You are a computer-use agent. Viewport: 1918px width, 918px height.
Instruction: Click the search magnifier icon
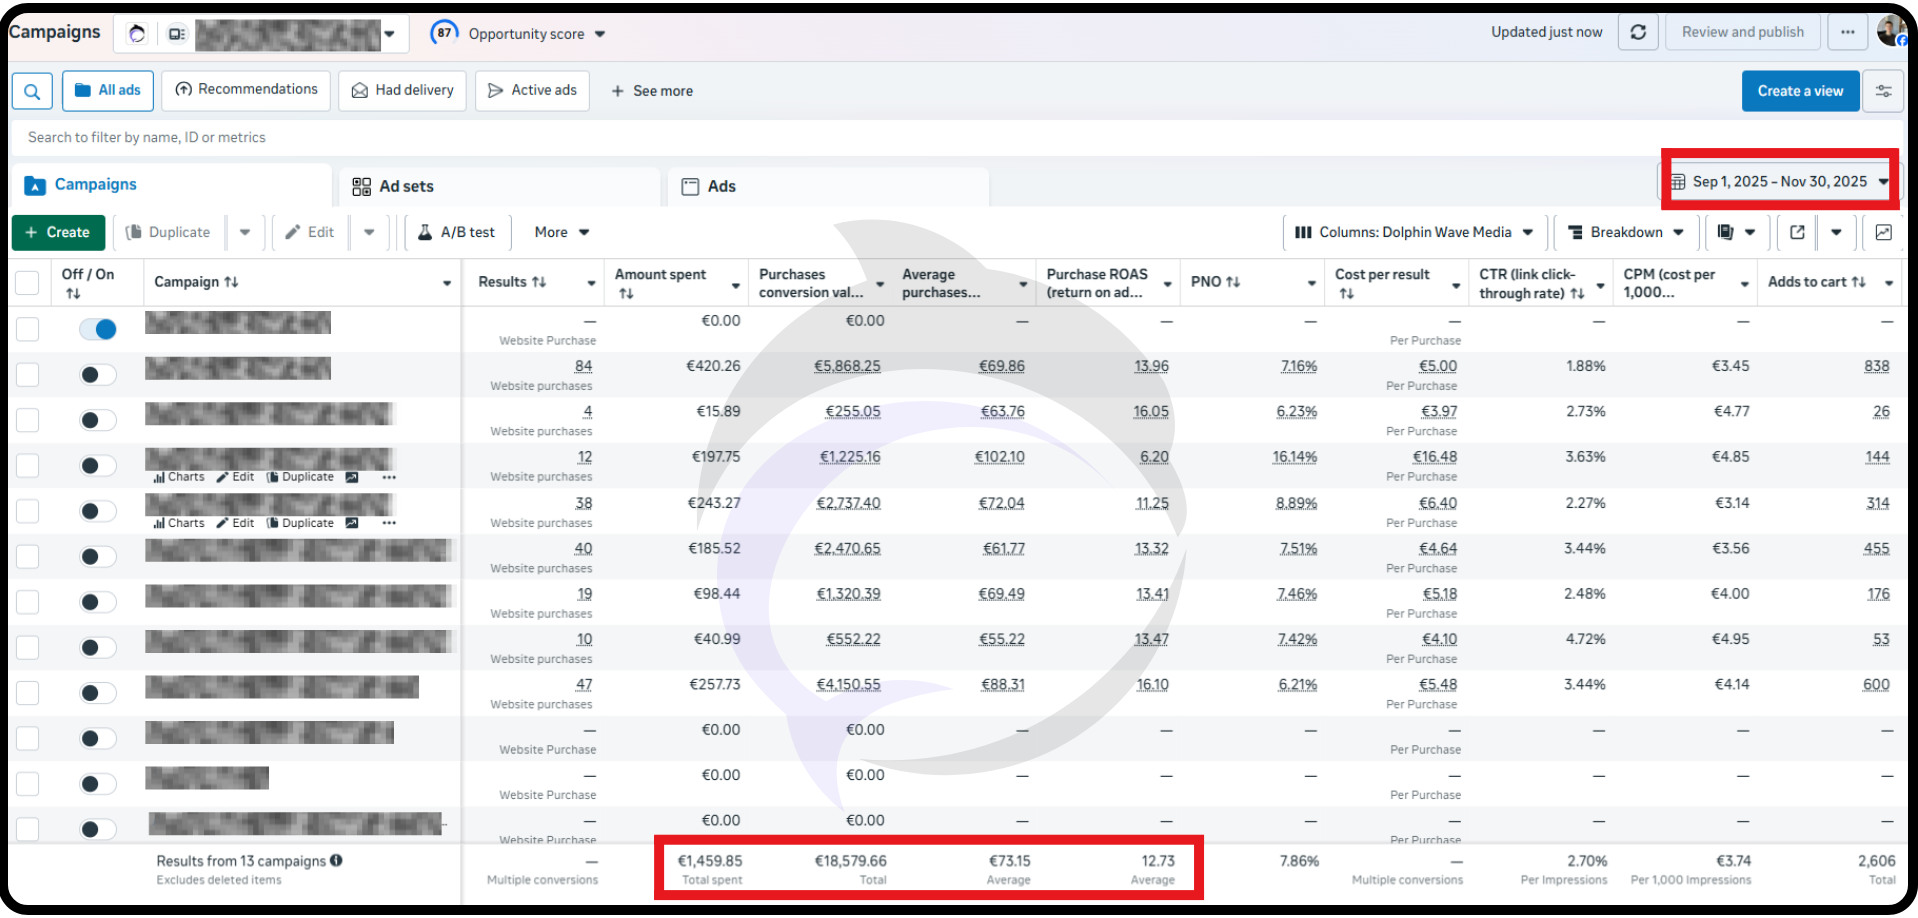pyautogui.click(x=32, y=91)
